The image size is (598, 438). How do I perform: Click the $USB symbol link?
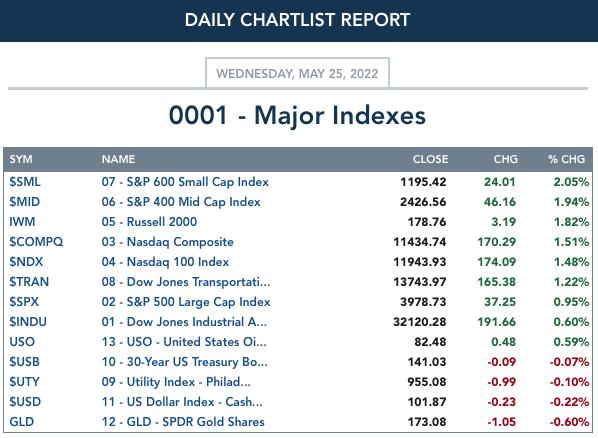pyautogui.click(x=24, y=362)
